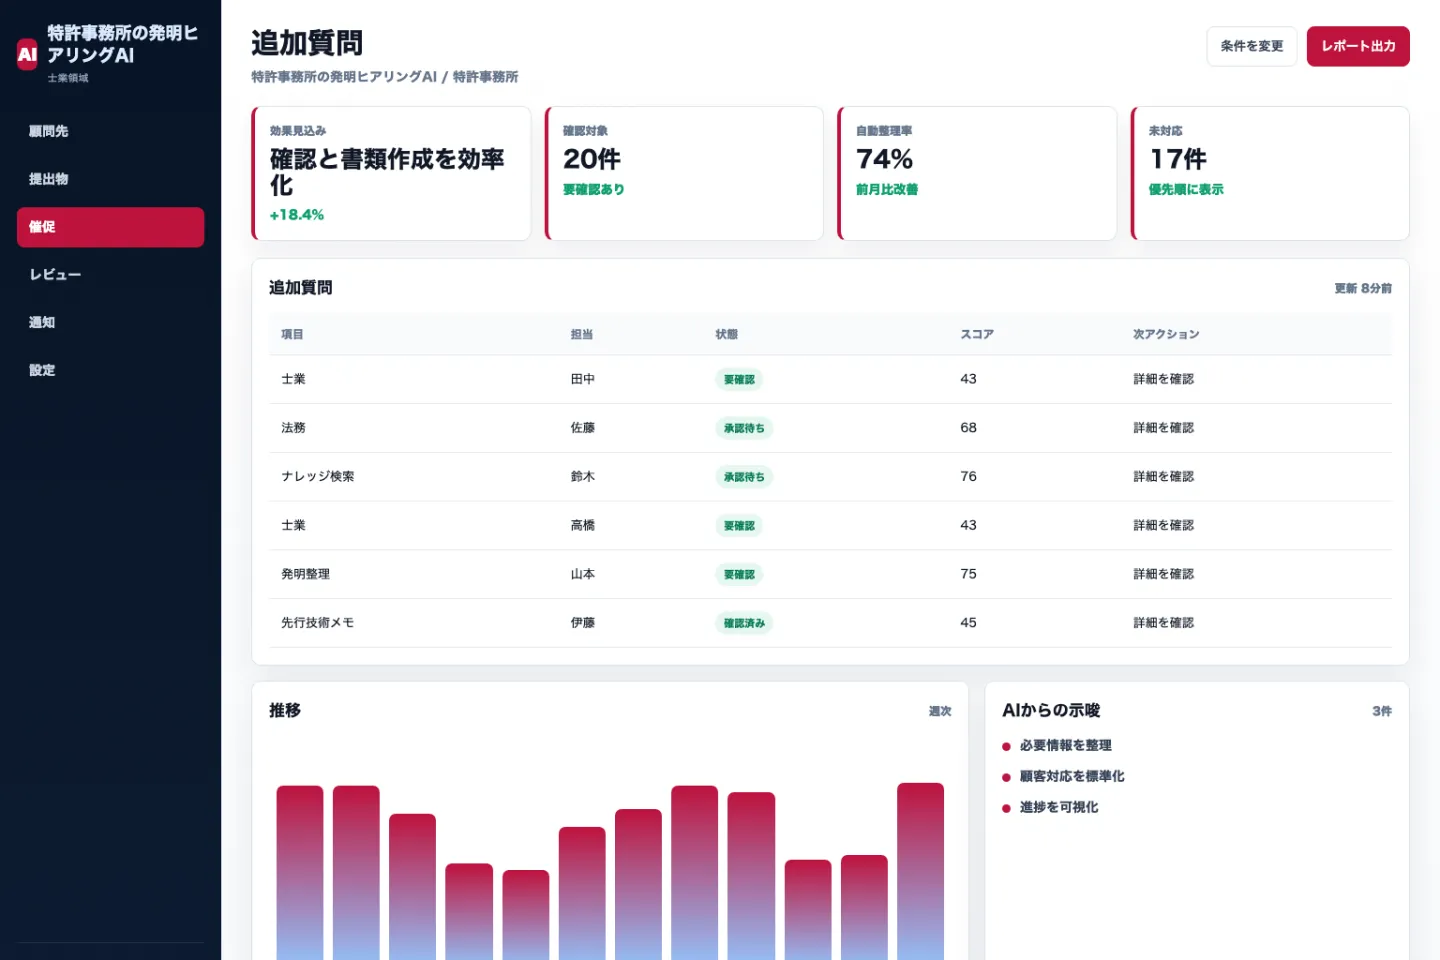The image size is (1440, 960).
Task: Click the スコア column header
Action: pos(977,334)
